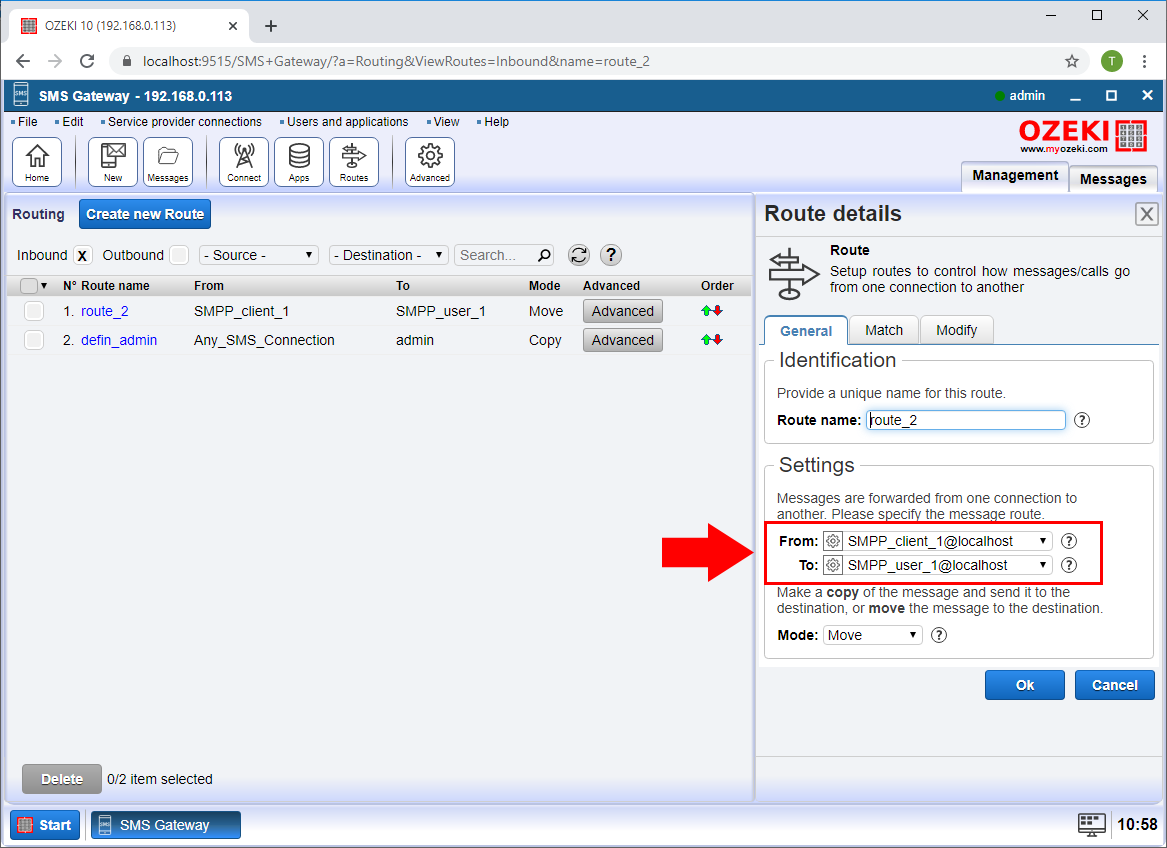Go back in browser
1167x848 pixels.
tap(23, 61)
